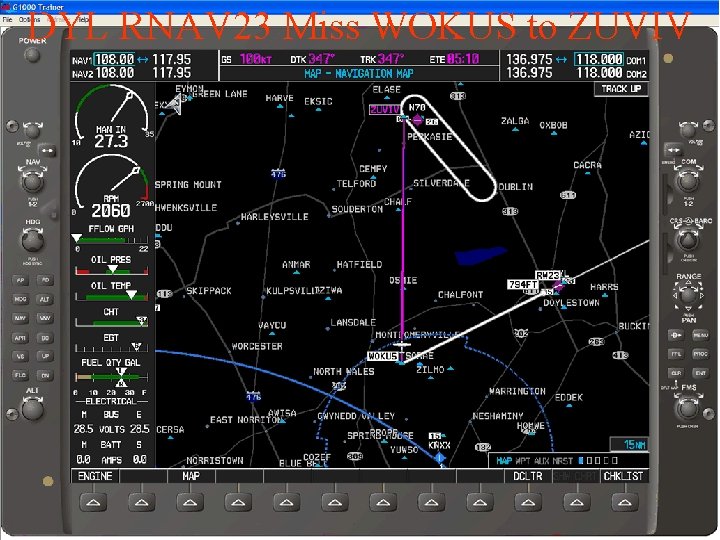Click the WOKUS waypoint label on map
Viewport: 720px width, 540px height.
coord(382,356)
